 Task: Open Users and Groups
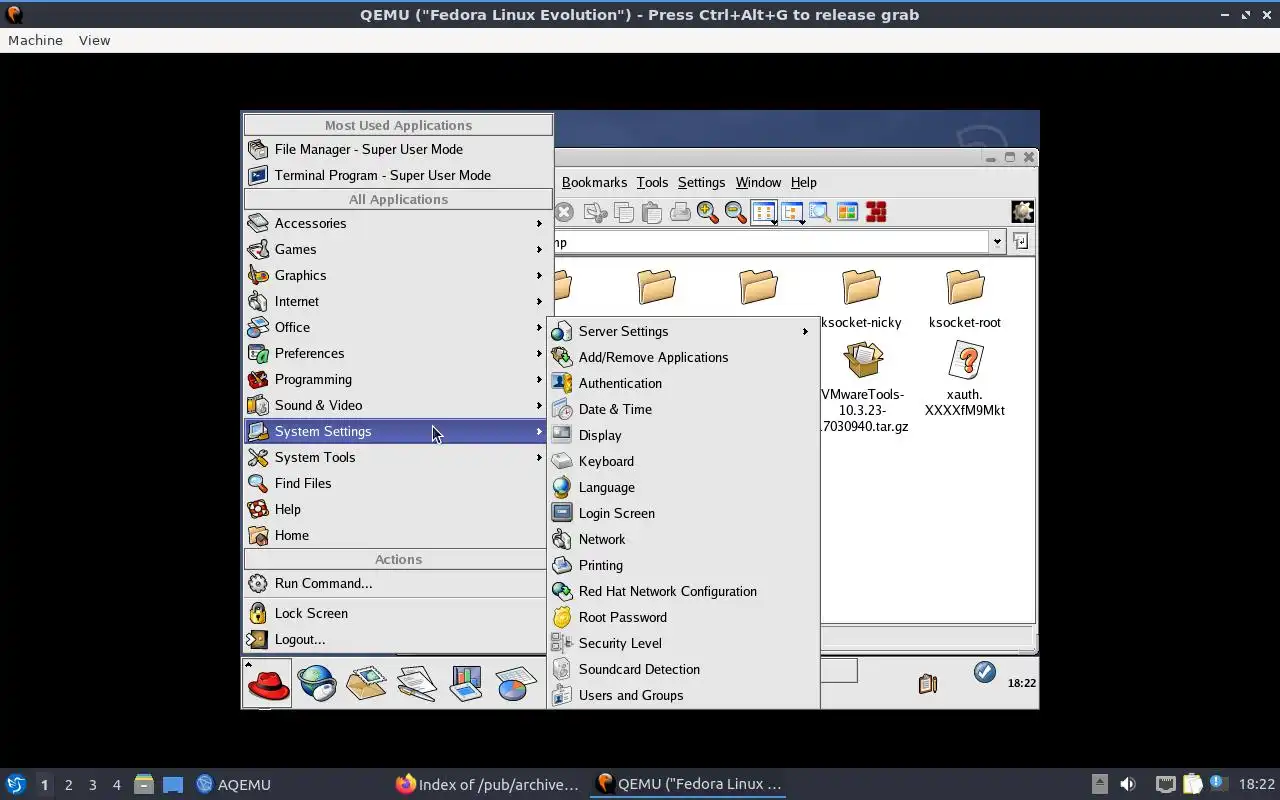coord(683,695)
